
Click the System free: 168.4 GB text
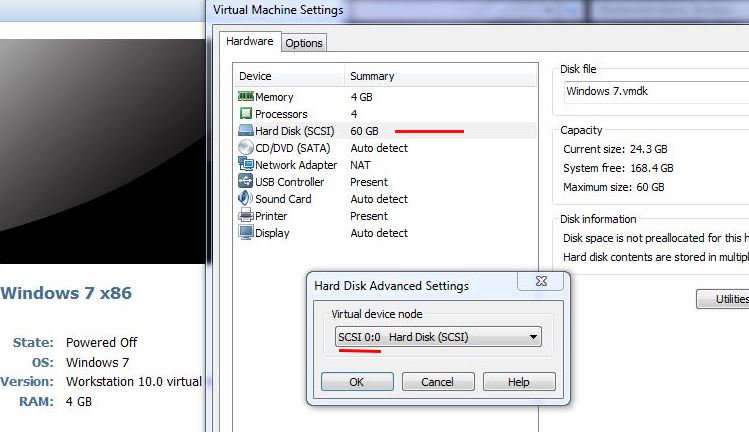point(618,168)
